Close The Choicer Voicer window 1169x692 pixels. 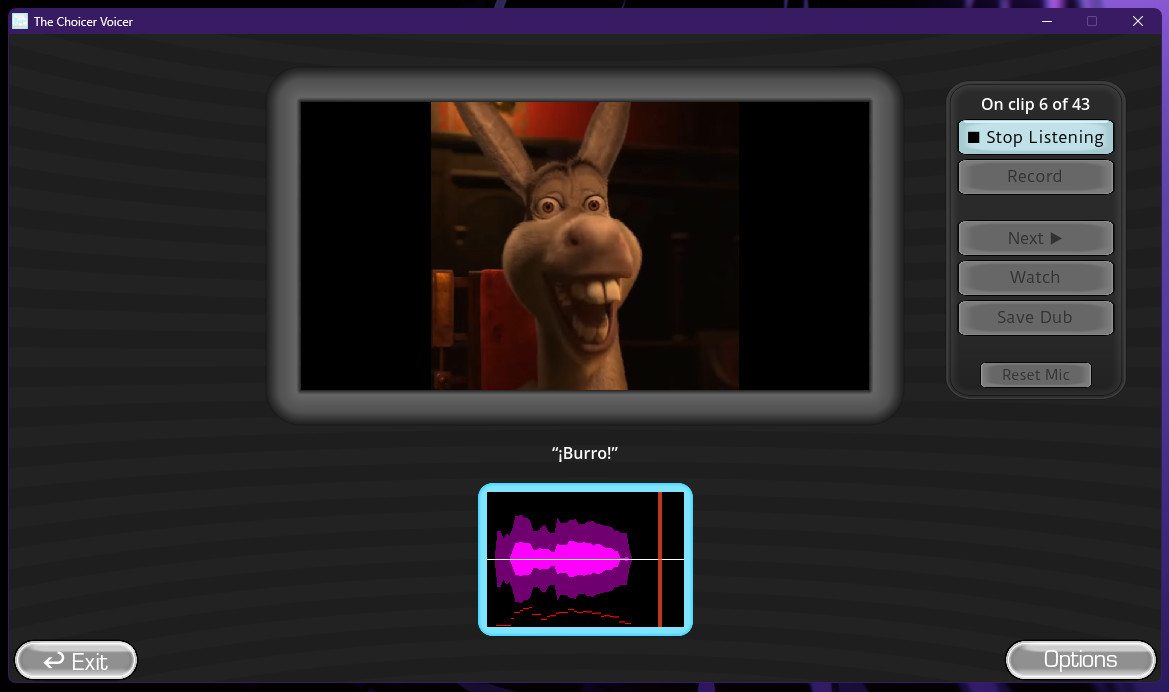[1138, 21]
